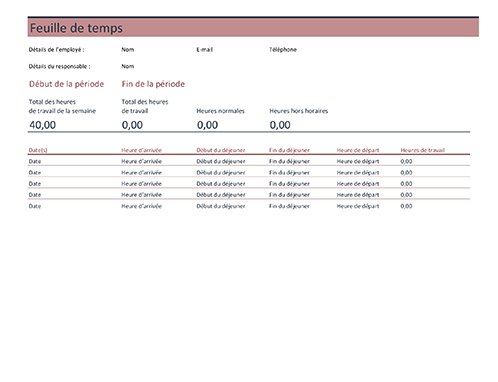Screen dimensions: 498x382
Task: Select the "Détails du responsable :" label
Action: pos(59,66)
